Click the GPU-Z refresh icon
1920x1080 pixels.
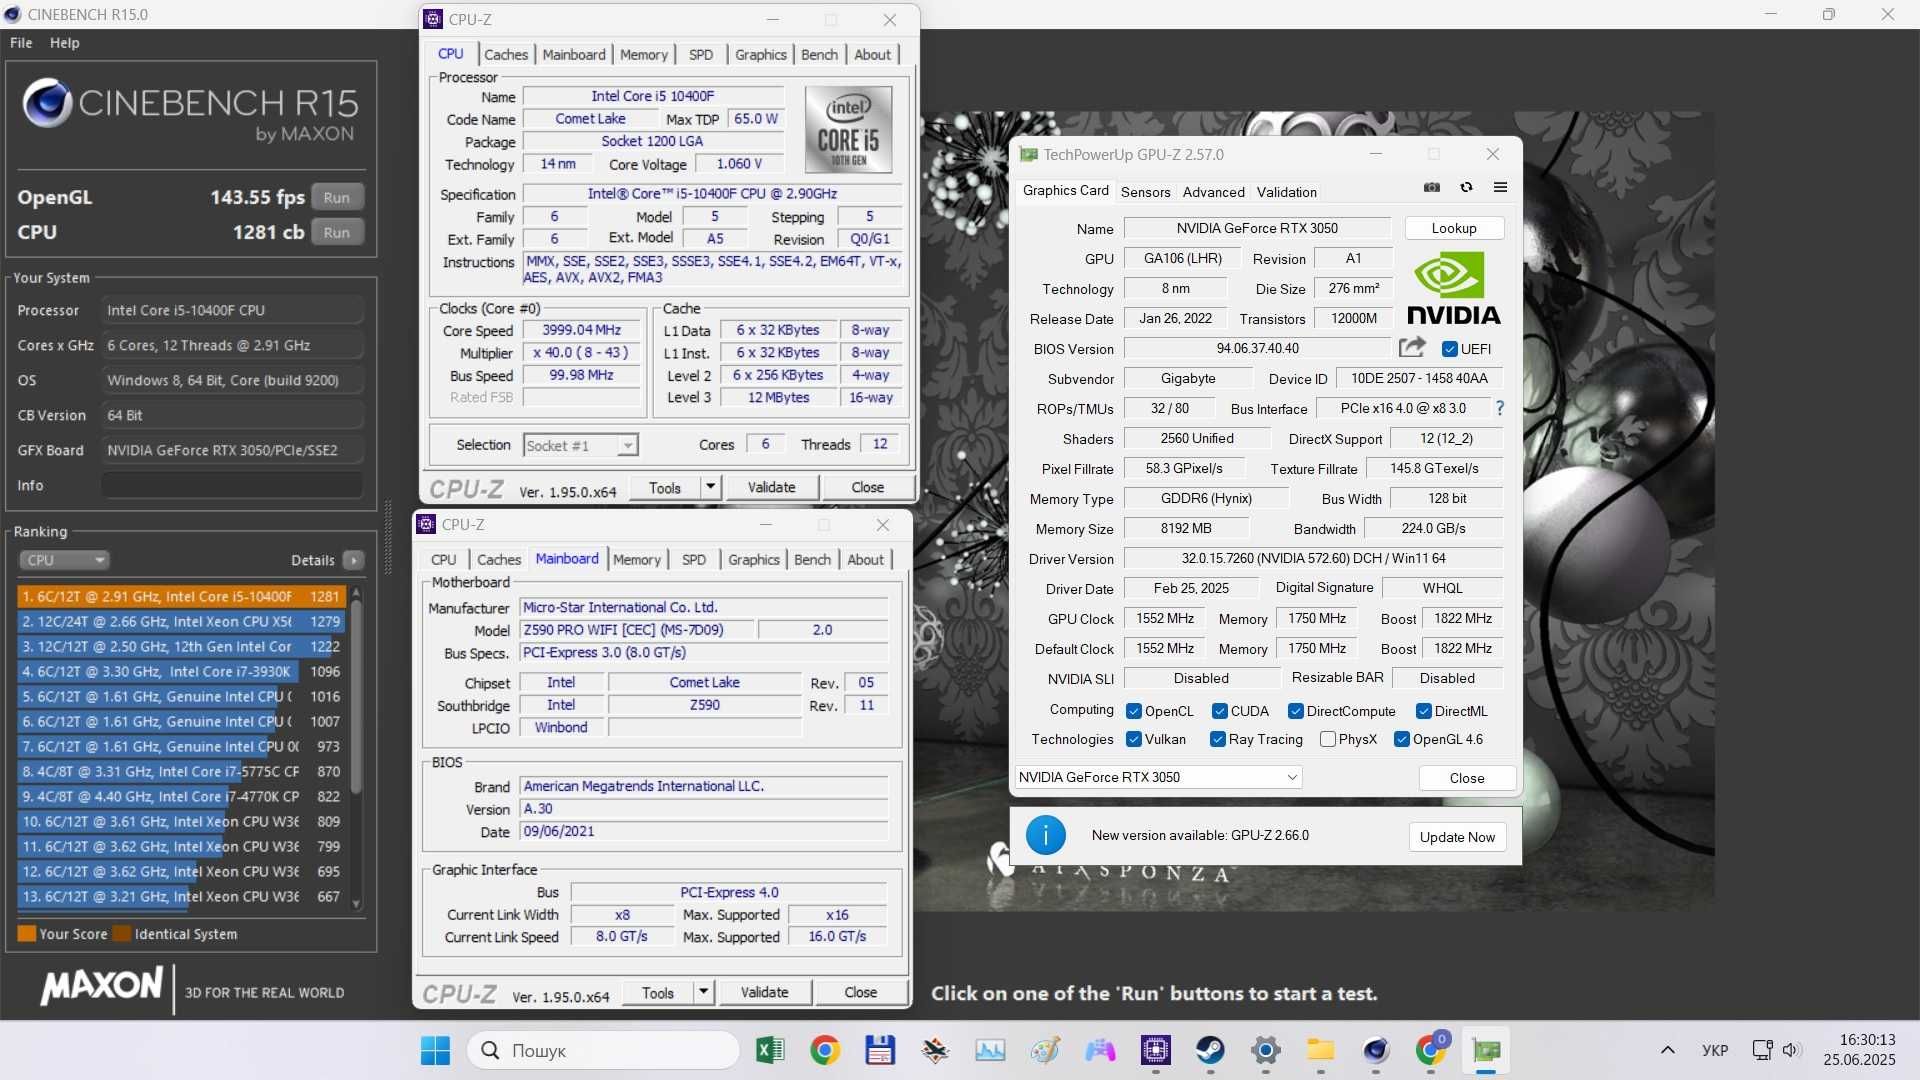(1466, 187)
